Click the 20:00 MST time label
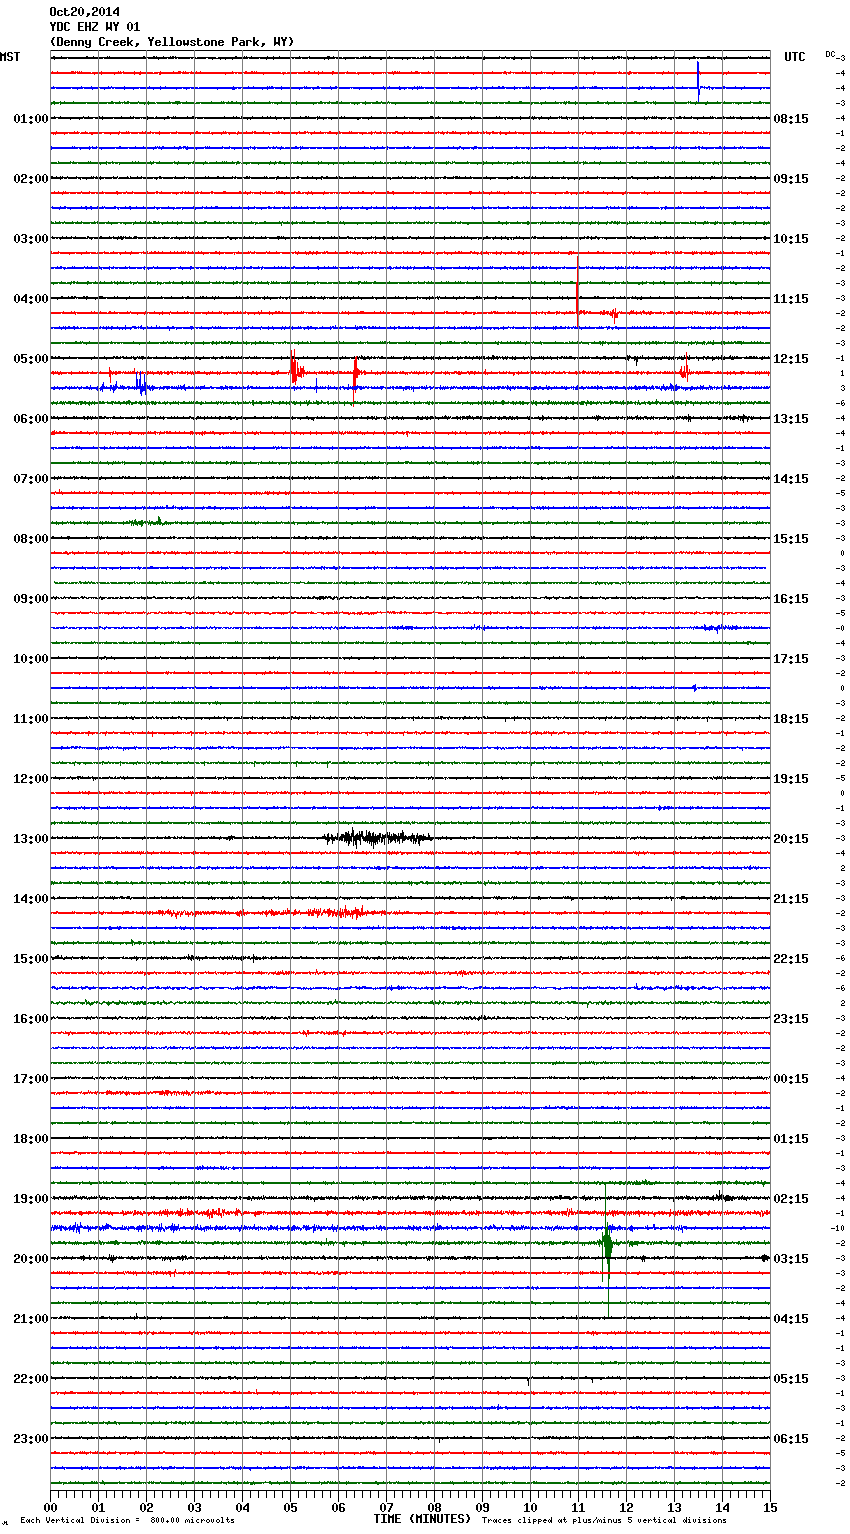Image resolution: width=850 pixels, height=1534 pixels. tap(30, 1259)
